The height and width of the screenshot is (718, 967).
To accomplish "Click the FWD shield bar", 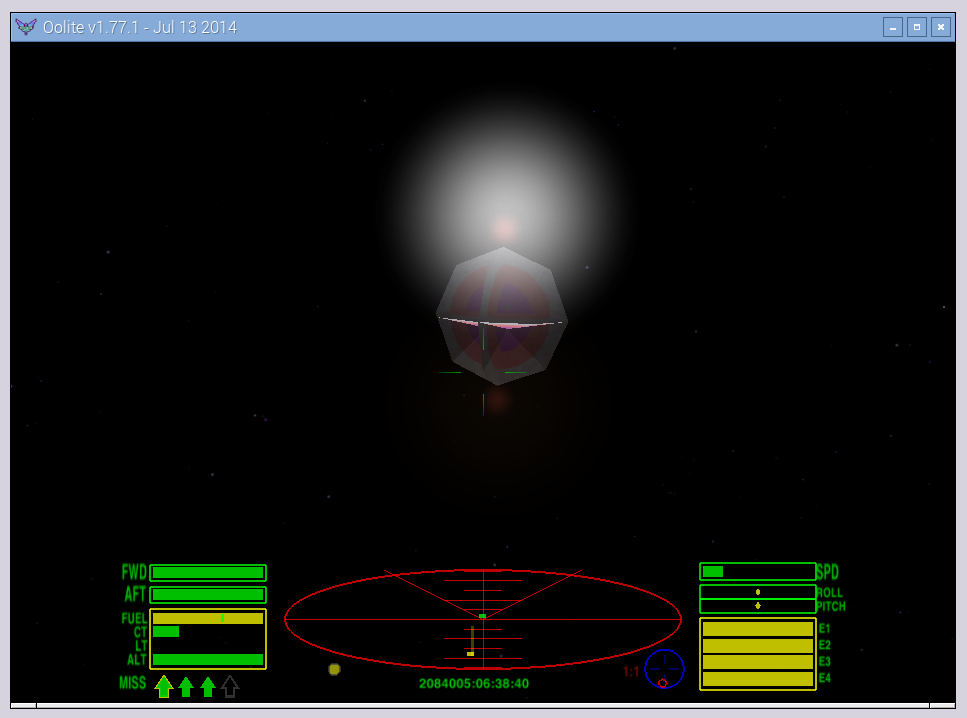I will (x=208, y=572).
